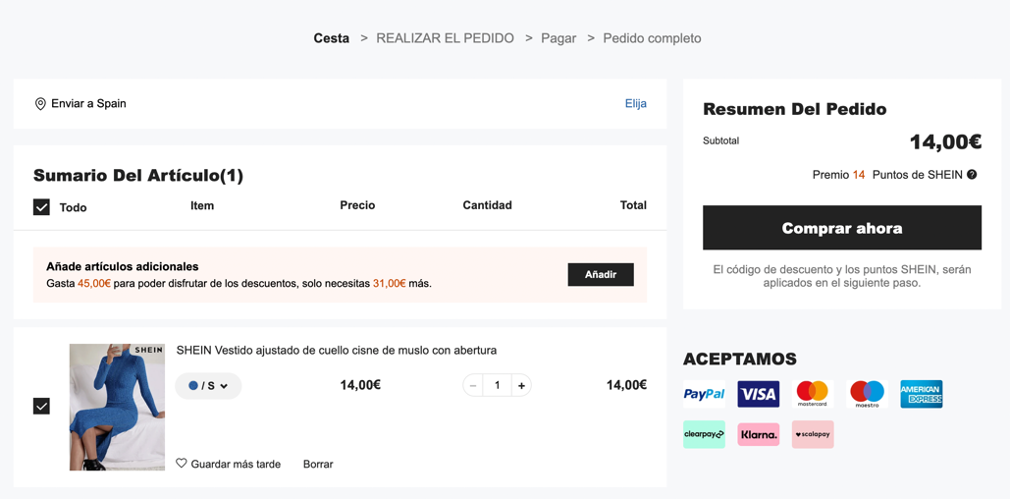Click the Visa card icon
Viewport: 1014px width, 504px height.
[758, 394]
